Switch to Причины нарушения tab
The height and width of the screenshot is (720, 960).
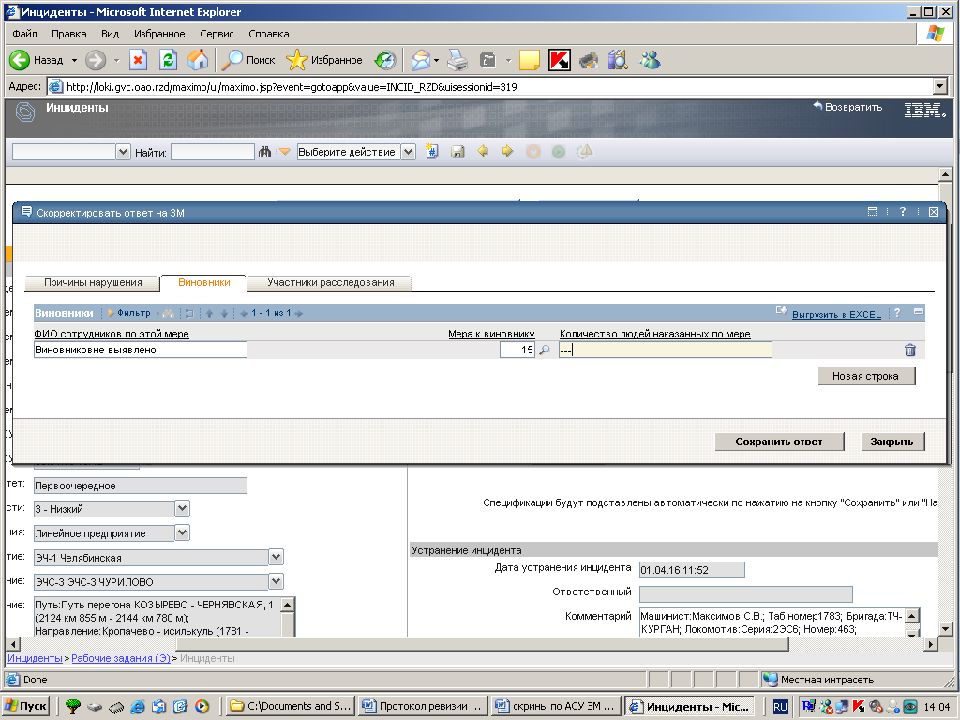(92, 282)
